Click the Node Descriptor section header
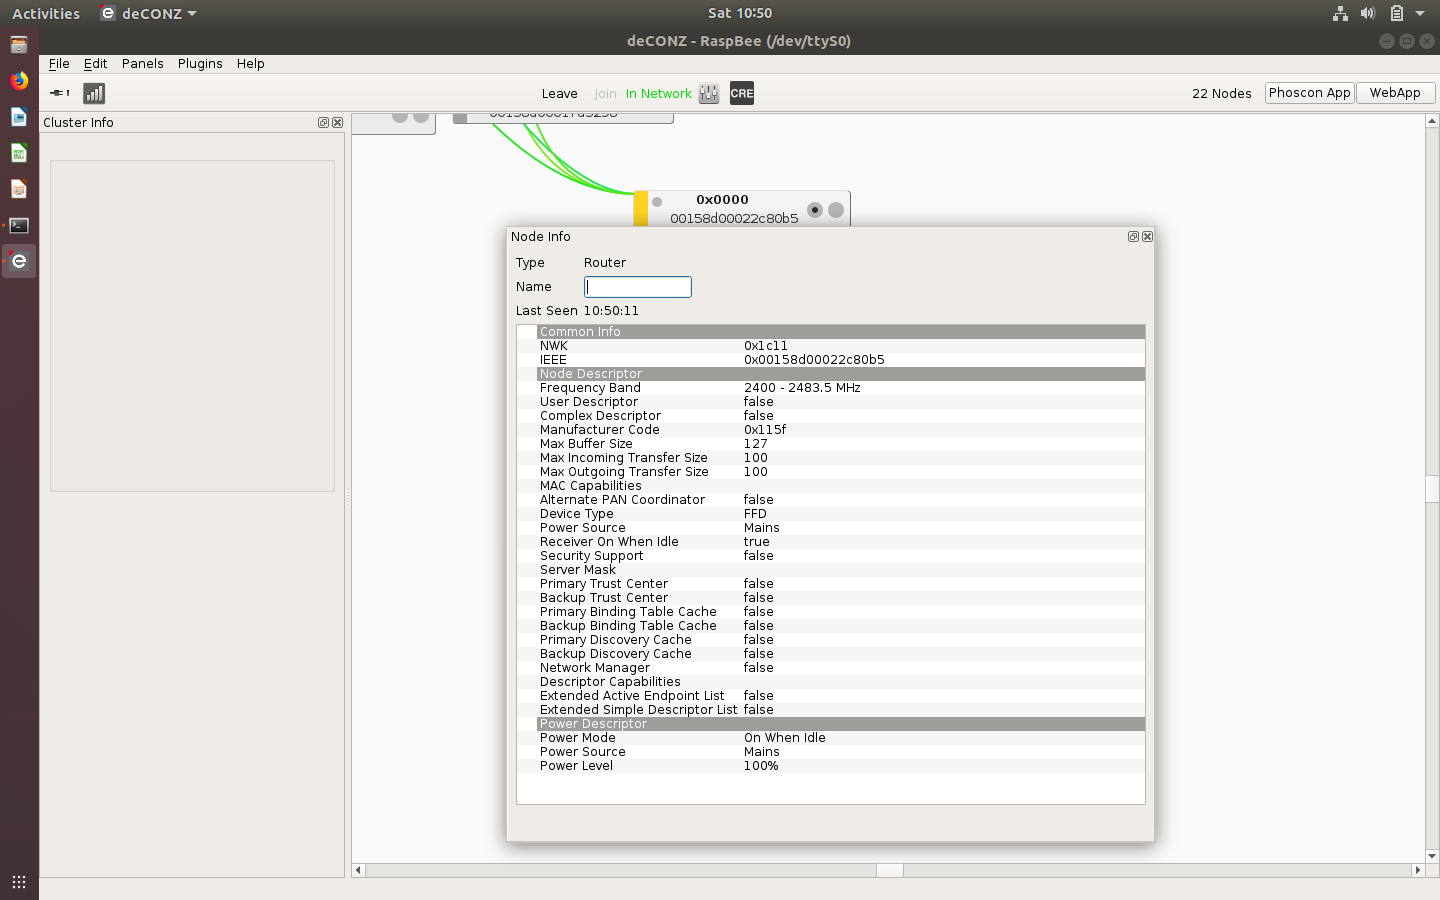Viewport: 1440px width, 900px height. (x=841, y=373)
